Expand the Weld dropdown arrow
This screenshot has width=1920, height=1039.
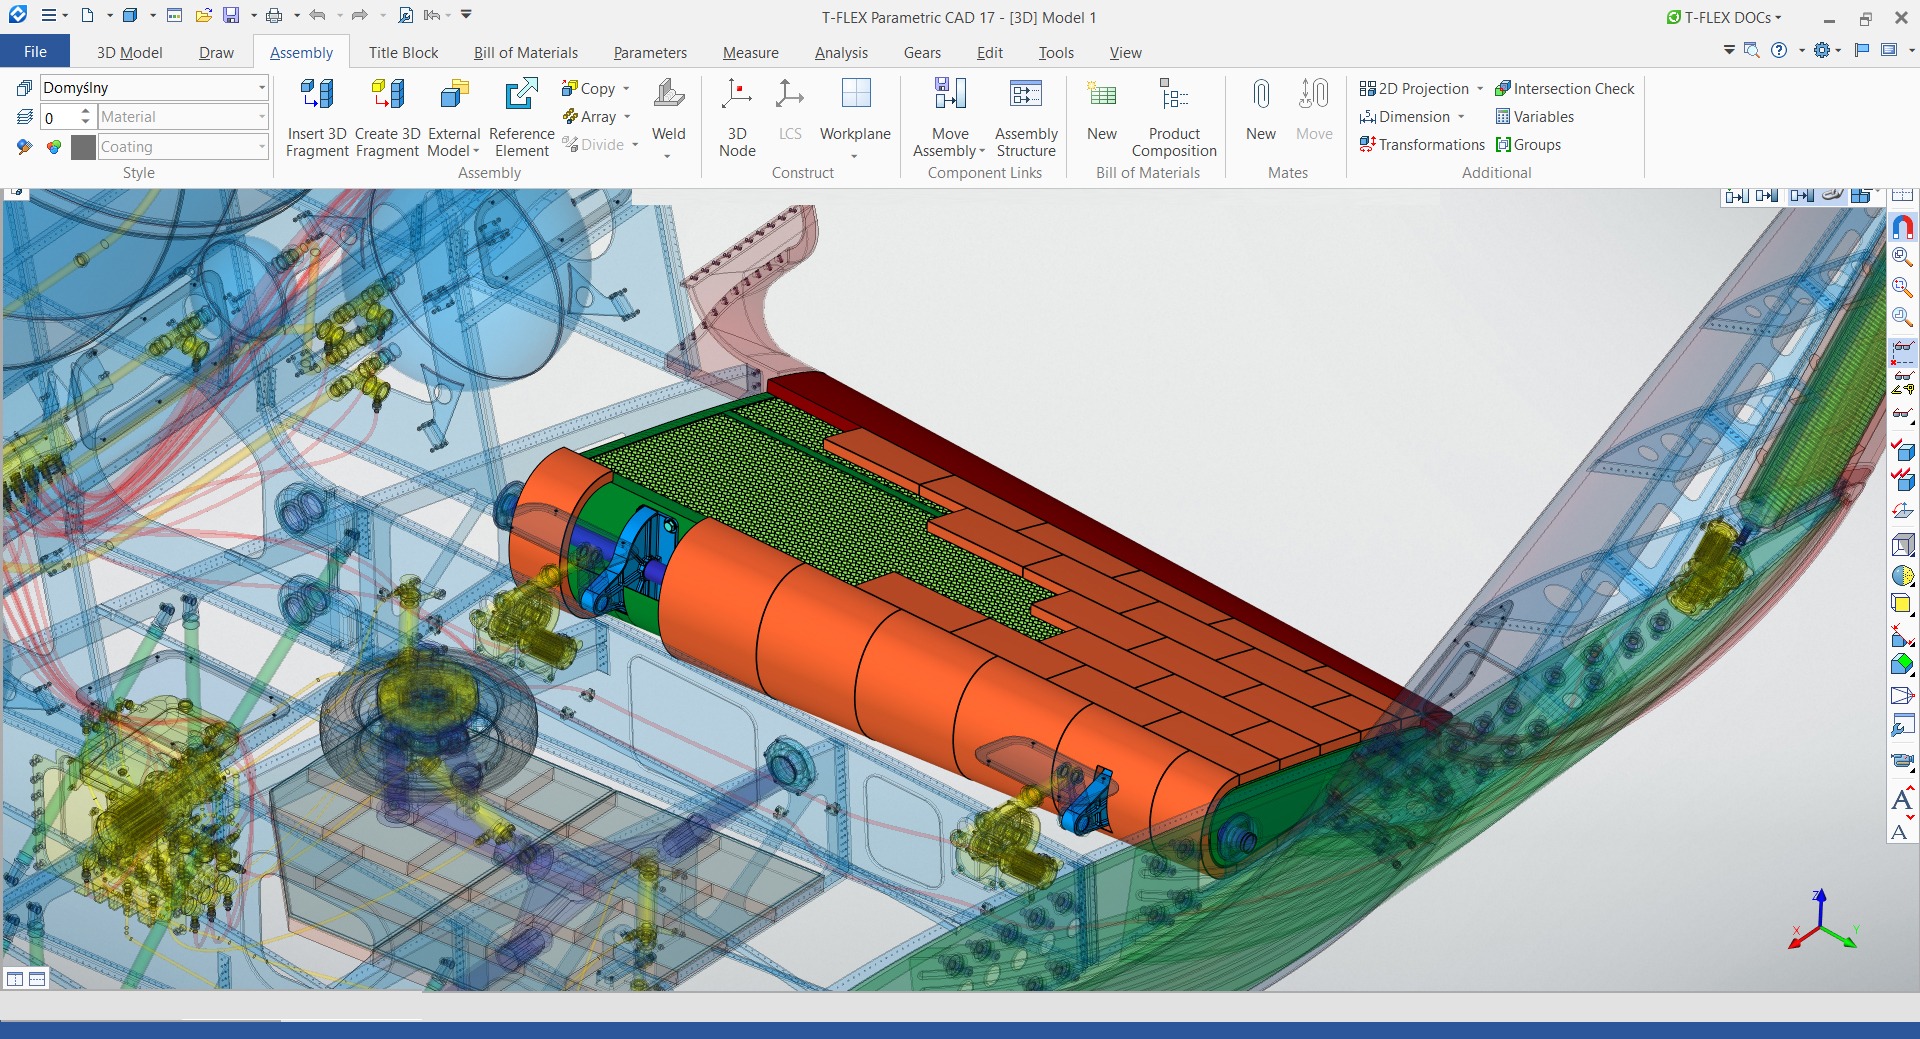[667, 156]
